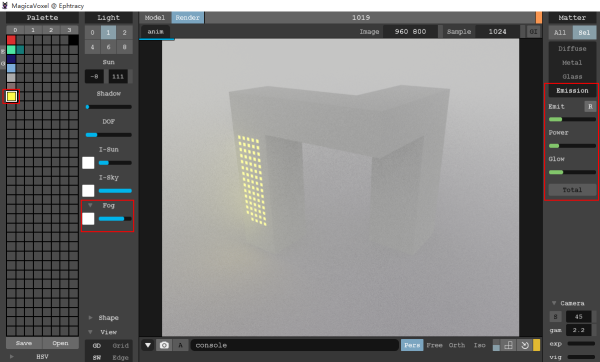Click the console input field
The width and height of the screenshot is (600, 362).
pos(295,345)
